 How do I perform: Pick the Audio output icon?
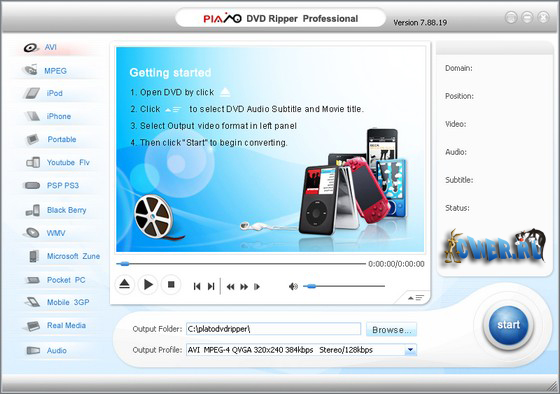(33, 350)
